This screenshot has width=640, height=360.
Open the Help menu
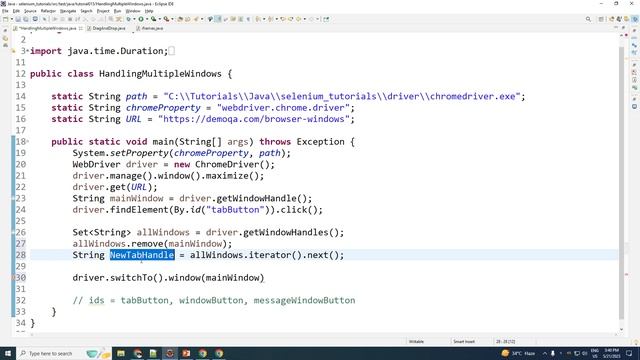149,11
